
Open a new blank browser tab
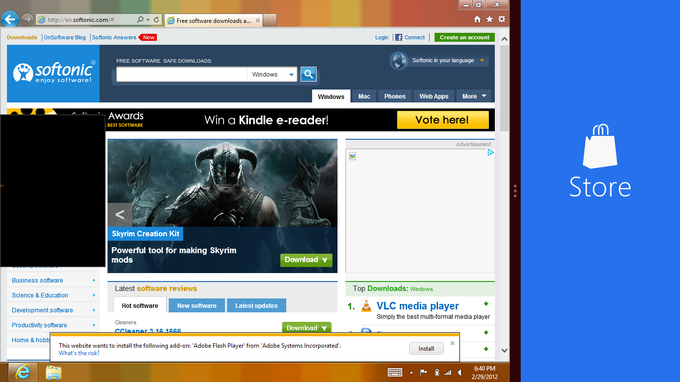[270, 20]
